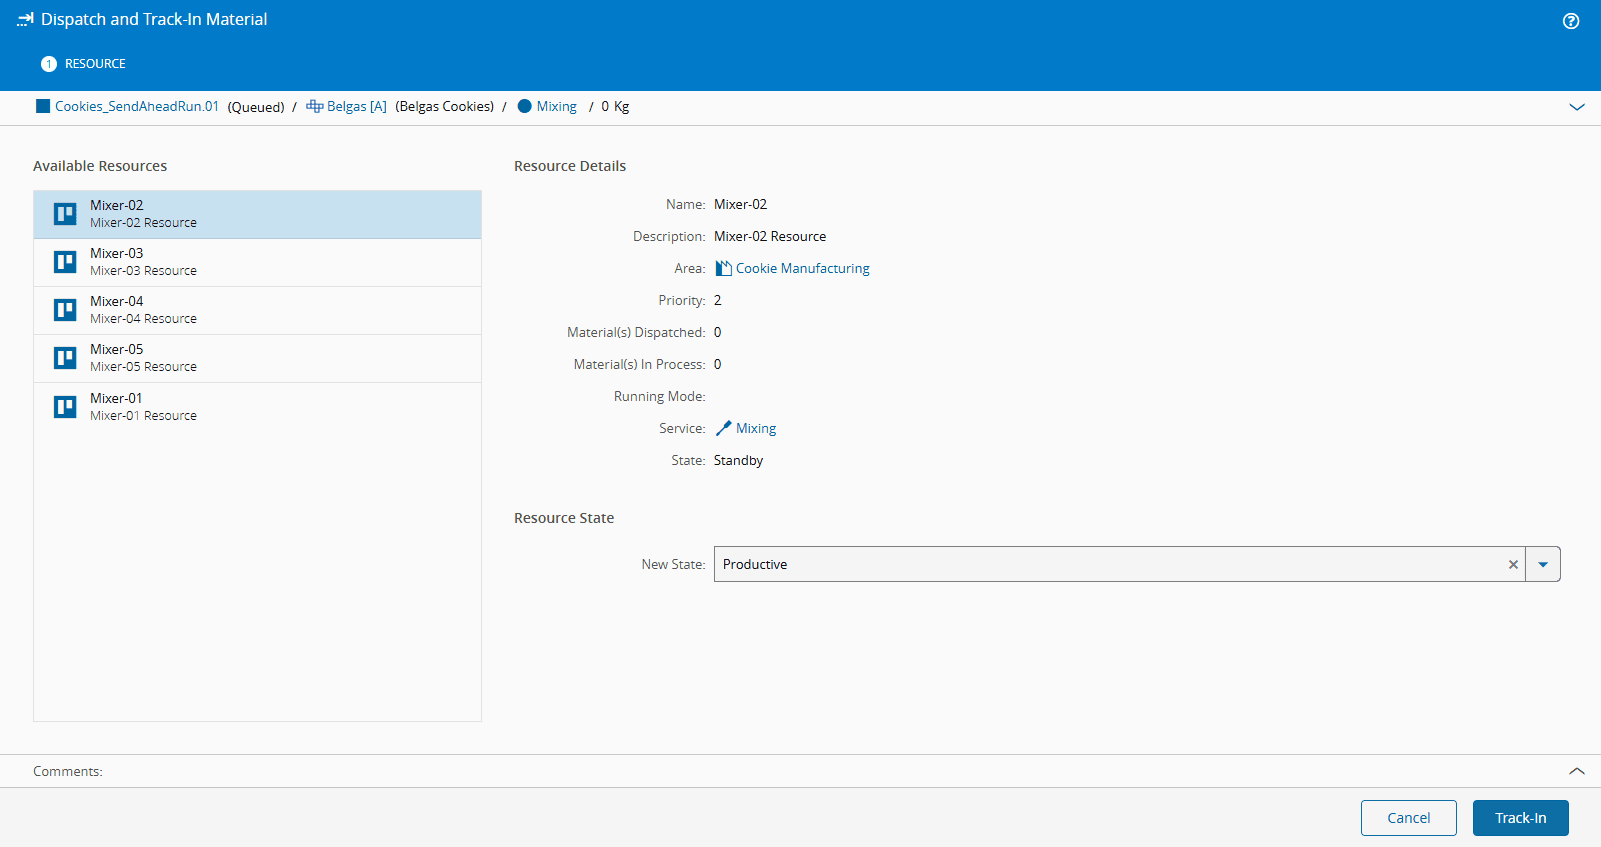Click the Mixer-01 resource icon

tap(65, 407)
